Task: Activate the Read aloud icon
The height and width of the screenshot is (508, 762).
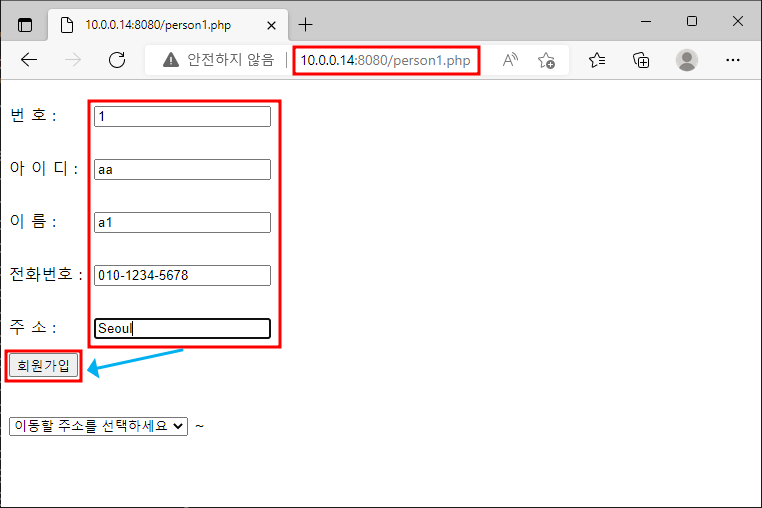Action: [x=510, y=60]
